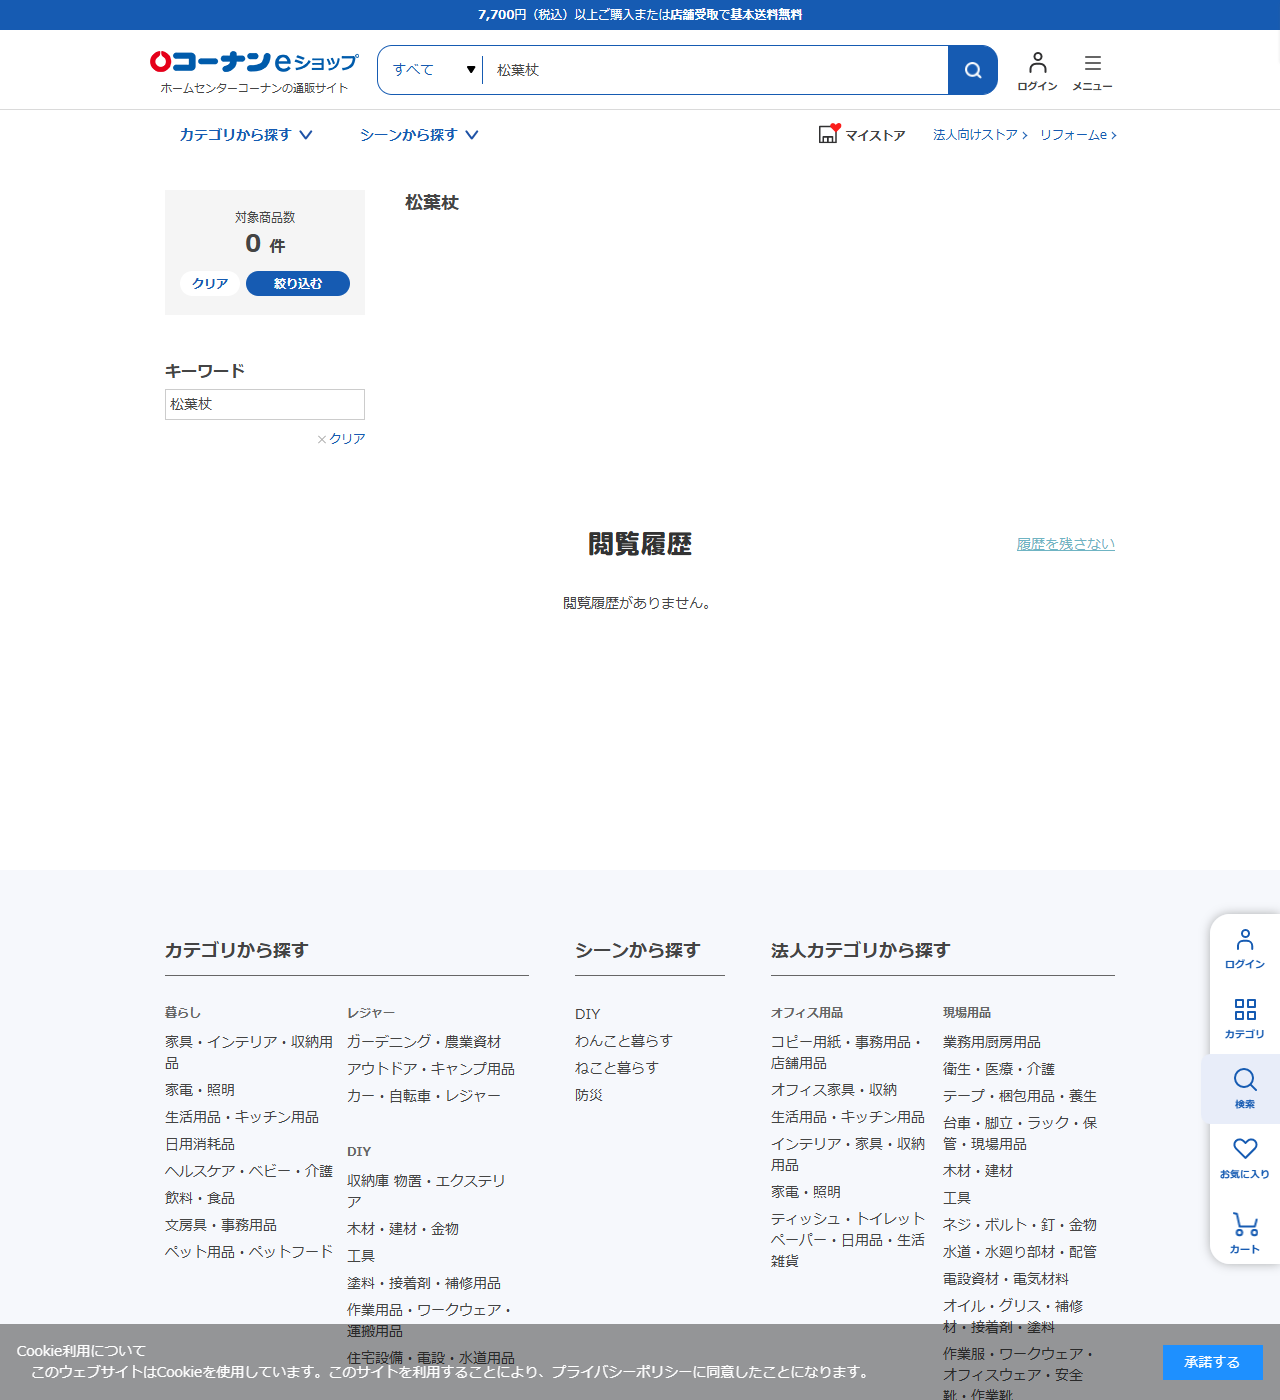Open ネジ・ボルト・釘・金物 link

pos(1020,1225)
